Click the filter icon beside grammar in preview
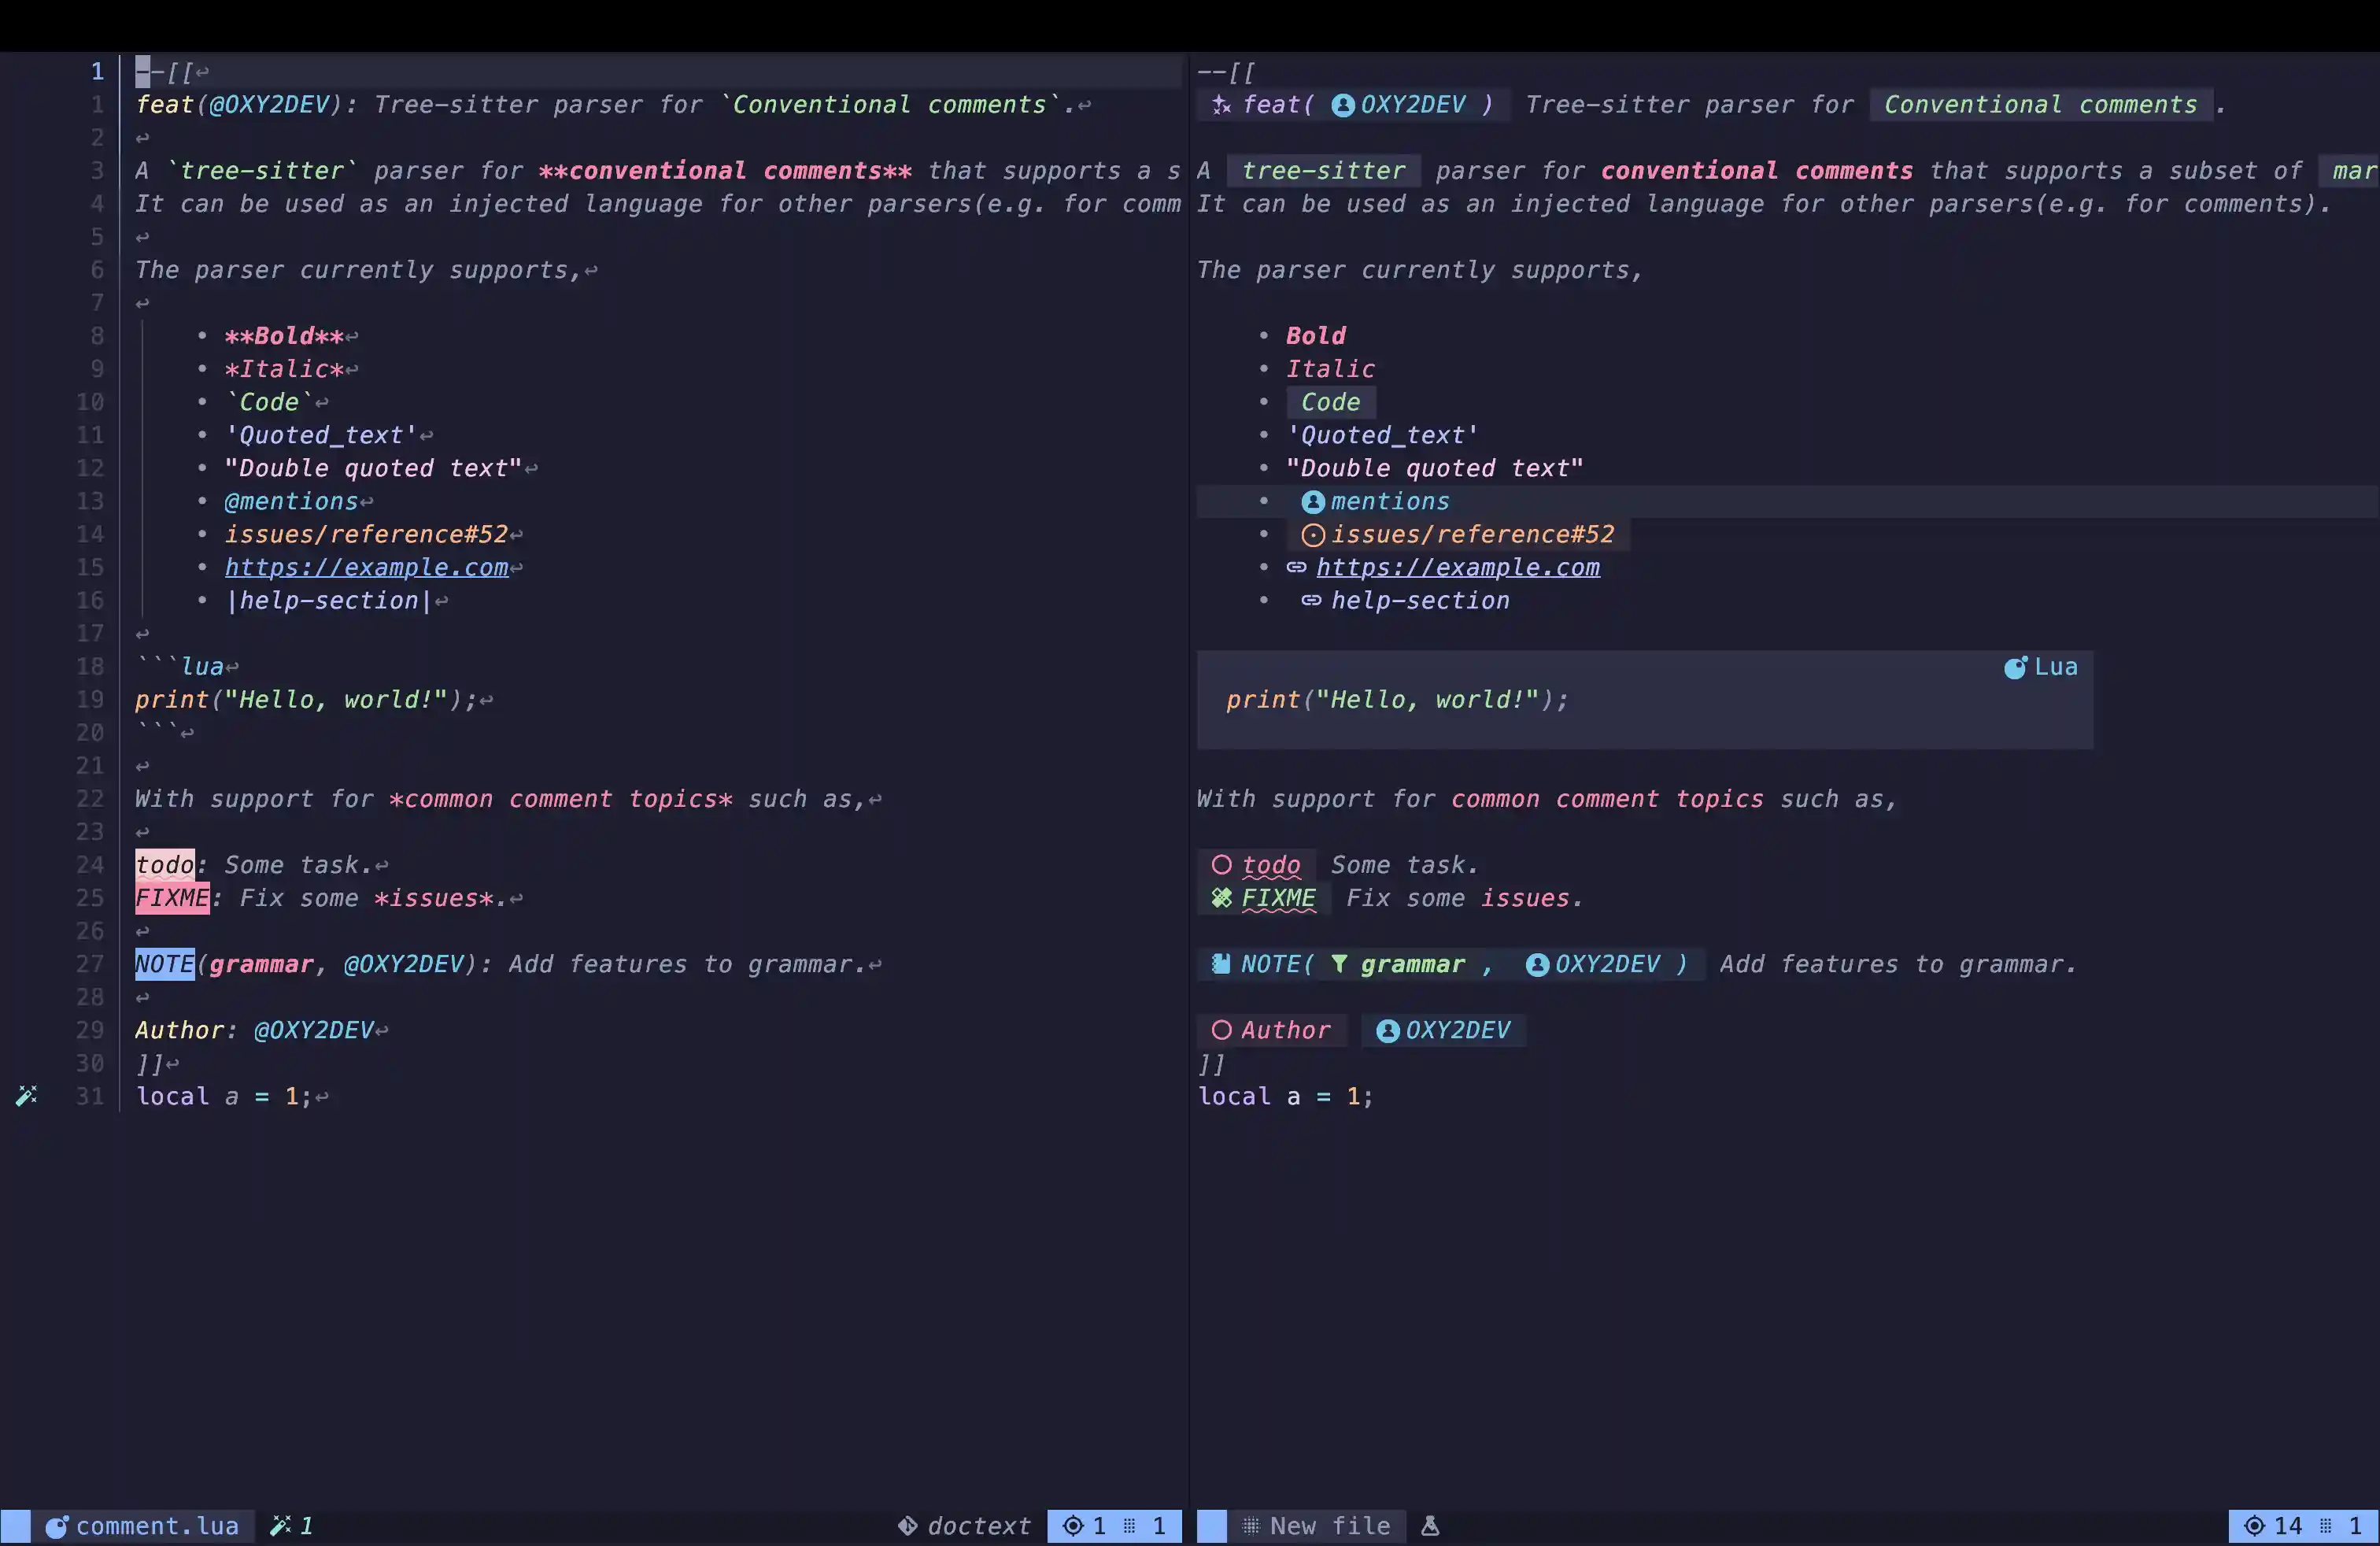The image size is (2380, 1546). click(x=1339, y=964)
